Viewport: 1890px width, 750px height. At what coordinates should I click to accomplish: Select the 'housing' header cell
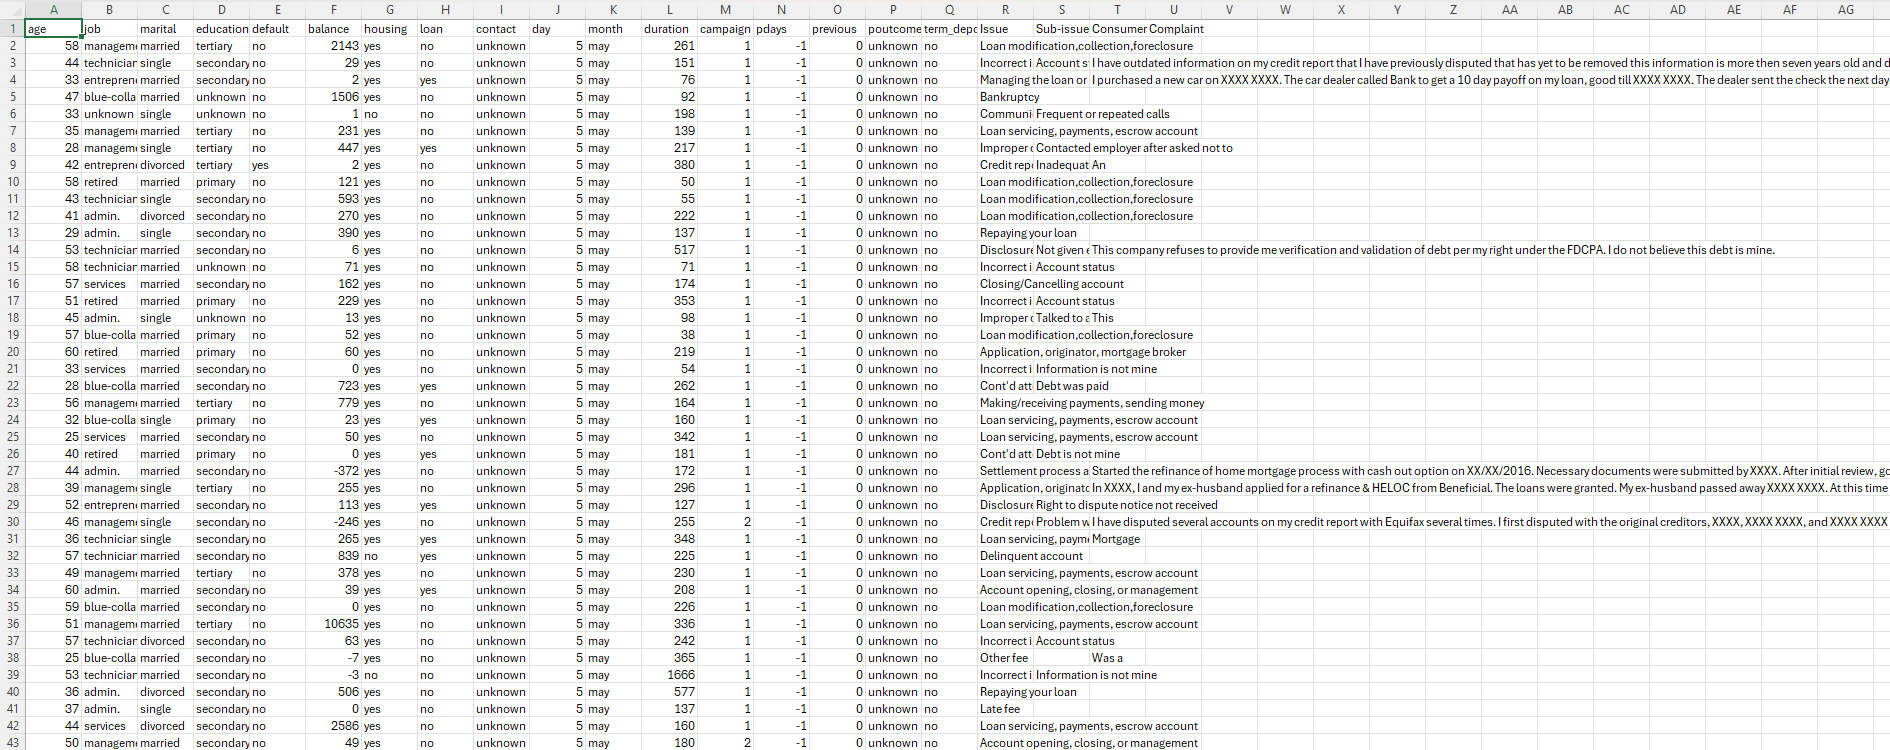[x=389, y=29]
